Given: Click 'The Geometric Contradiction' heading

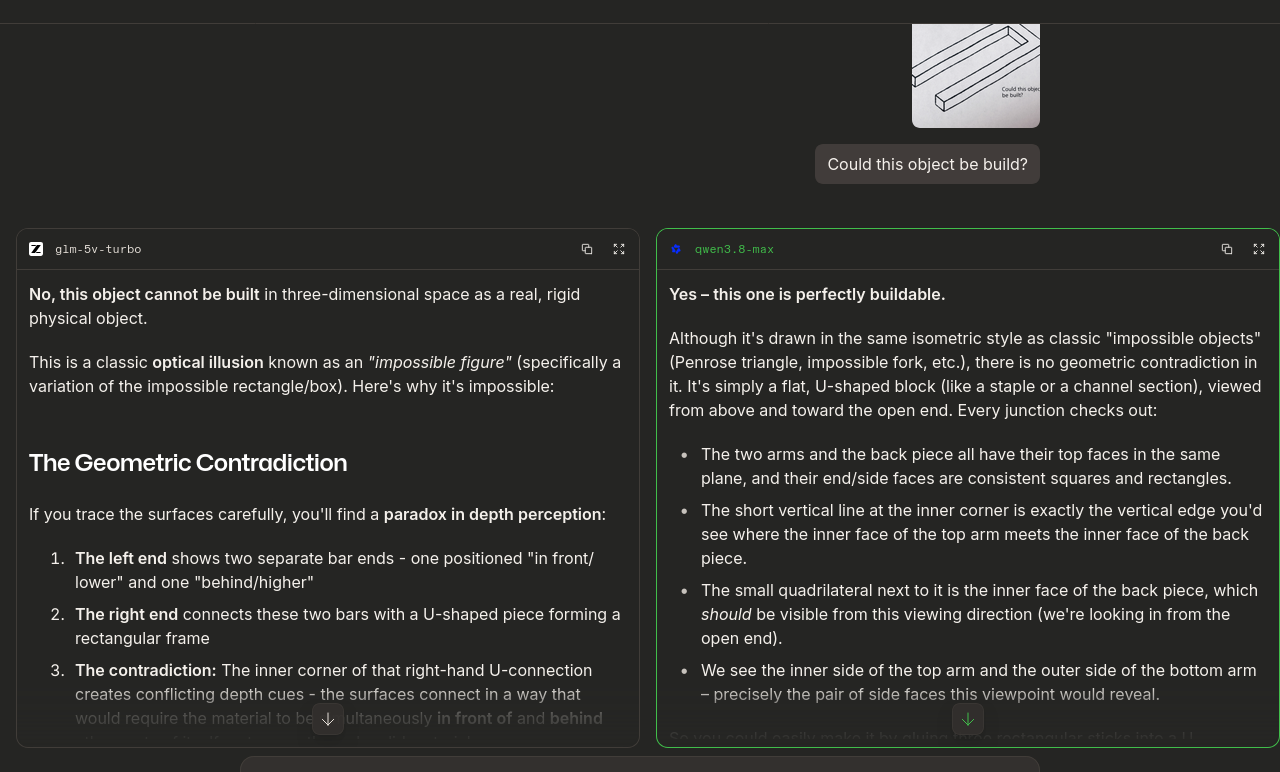Looking at the screenshot, I should [x=188, y=462].
